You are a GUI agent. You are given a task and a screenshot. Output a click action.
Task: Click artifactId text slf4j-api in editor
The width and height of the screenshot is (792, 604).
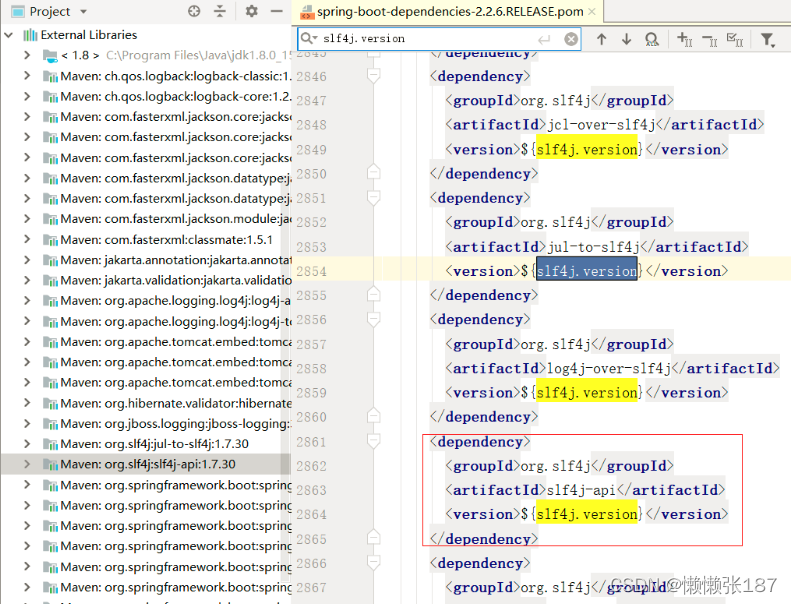[582, 490]
